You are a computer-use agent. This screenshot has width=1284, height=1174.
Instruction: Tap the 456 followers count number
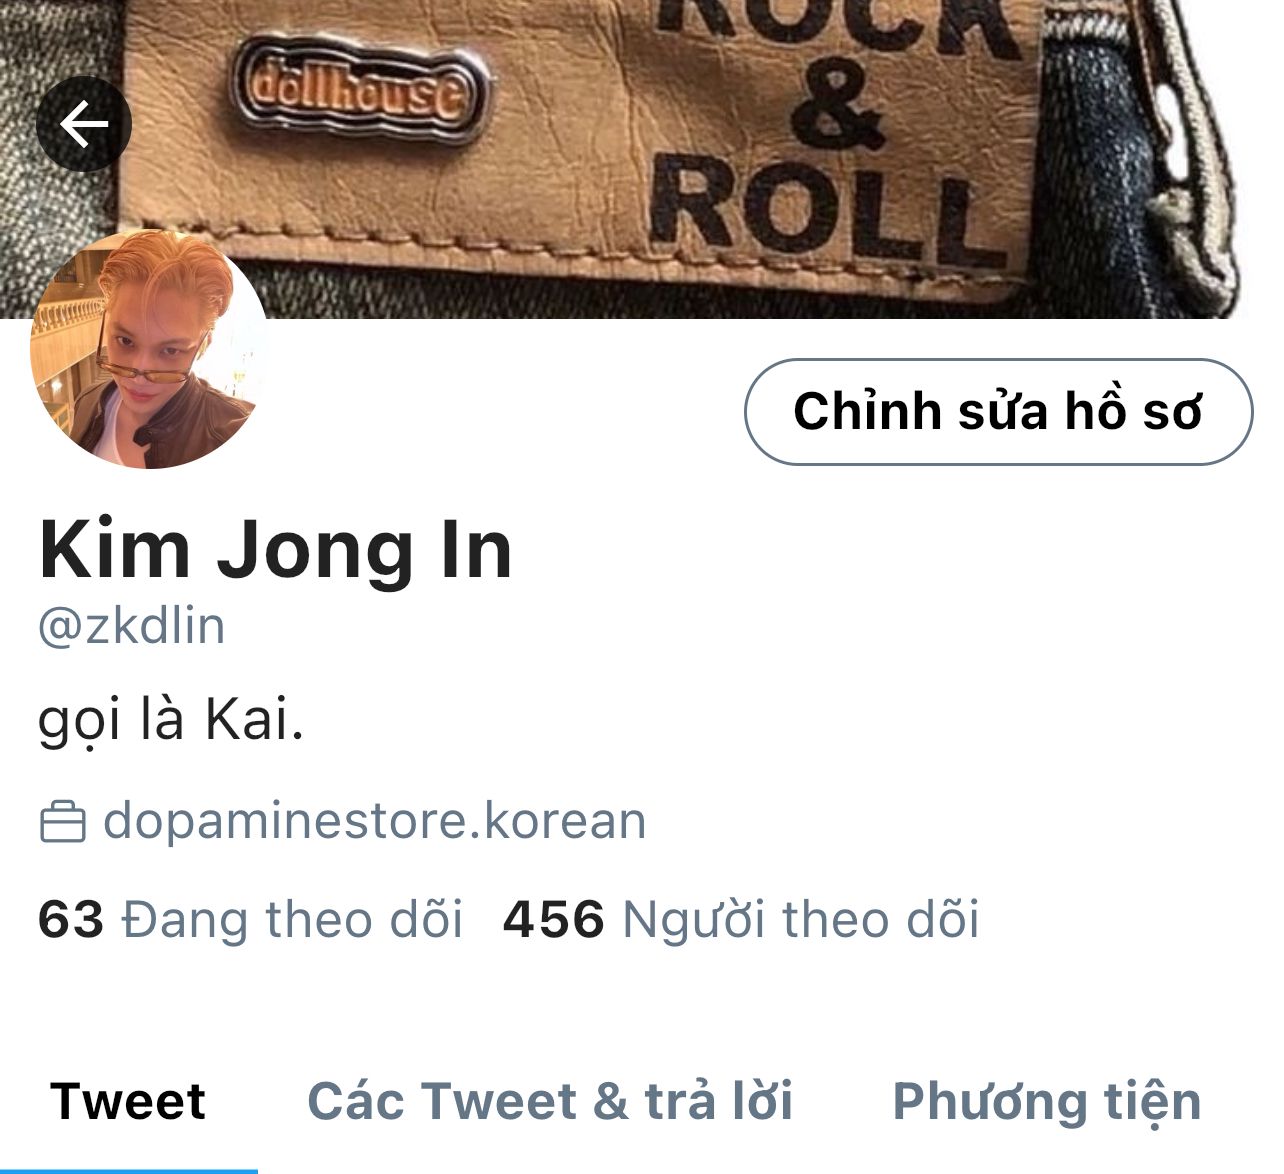coord(554,919)
